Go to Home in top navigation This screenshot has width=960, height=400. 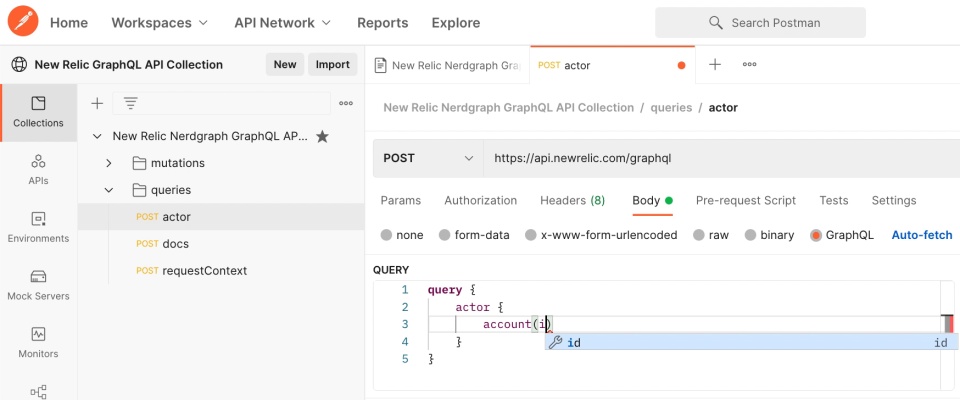click(69, 23)
